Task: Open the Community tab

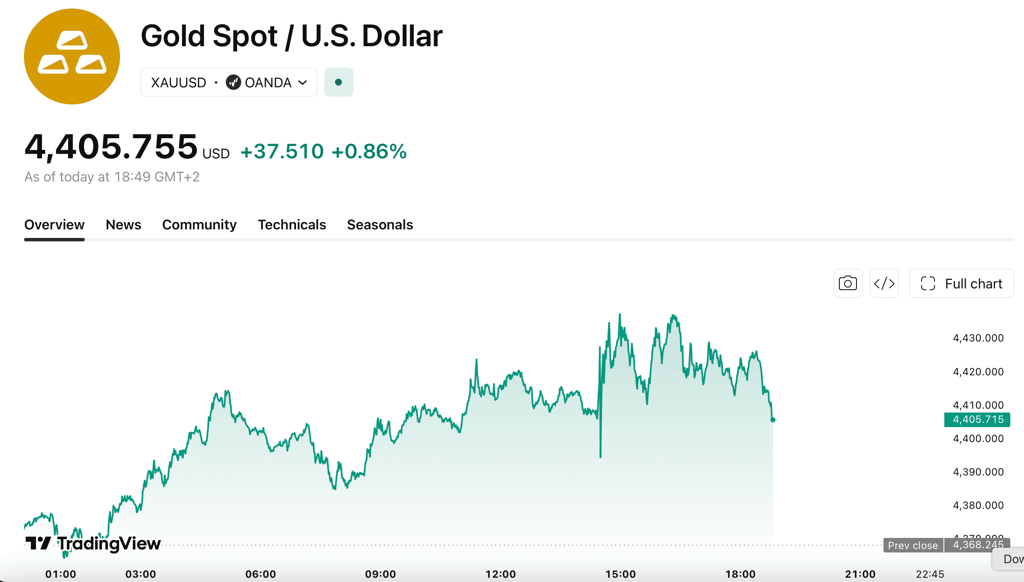Action: (199, 225)
